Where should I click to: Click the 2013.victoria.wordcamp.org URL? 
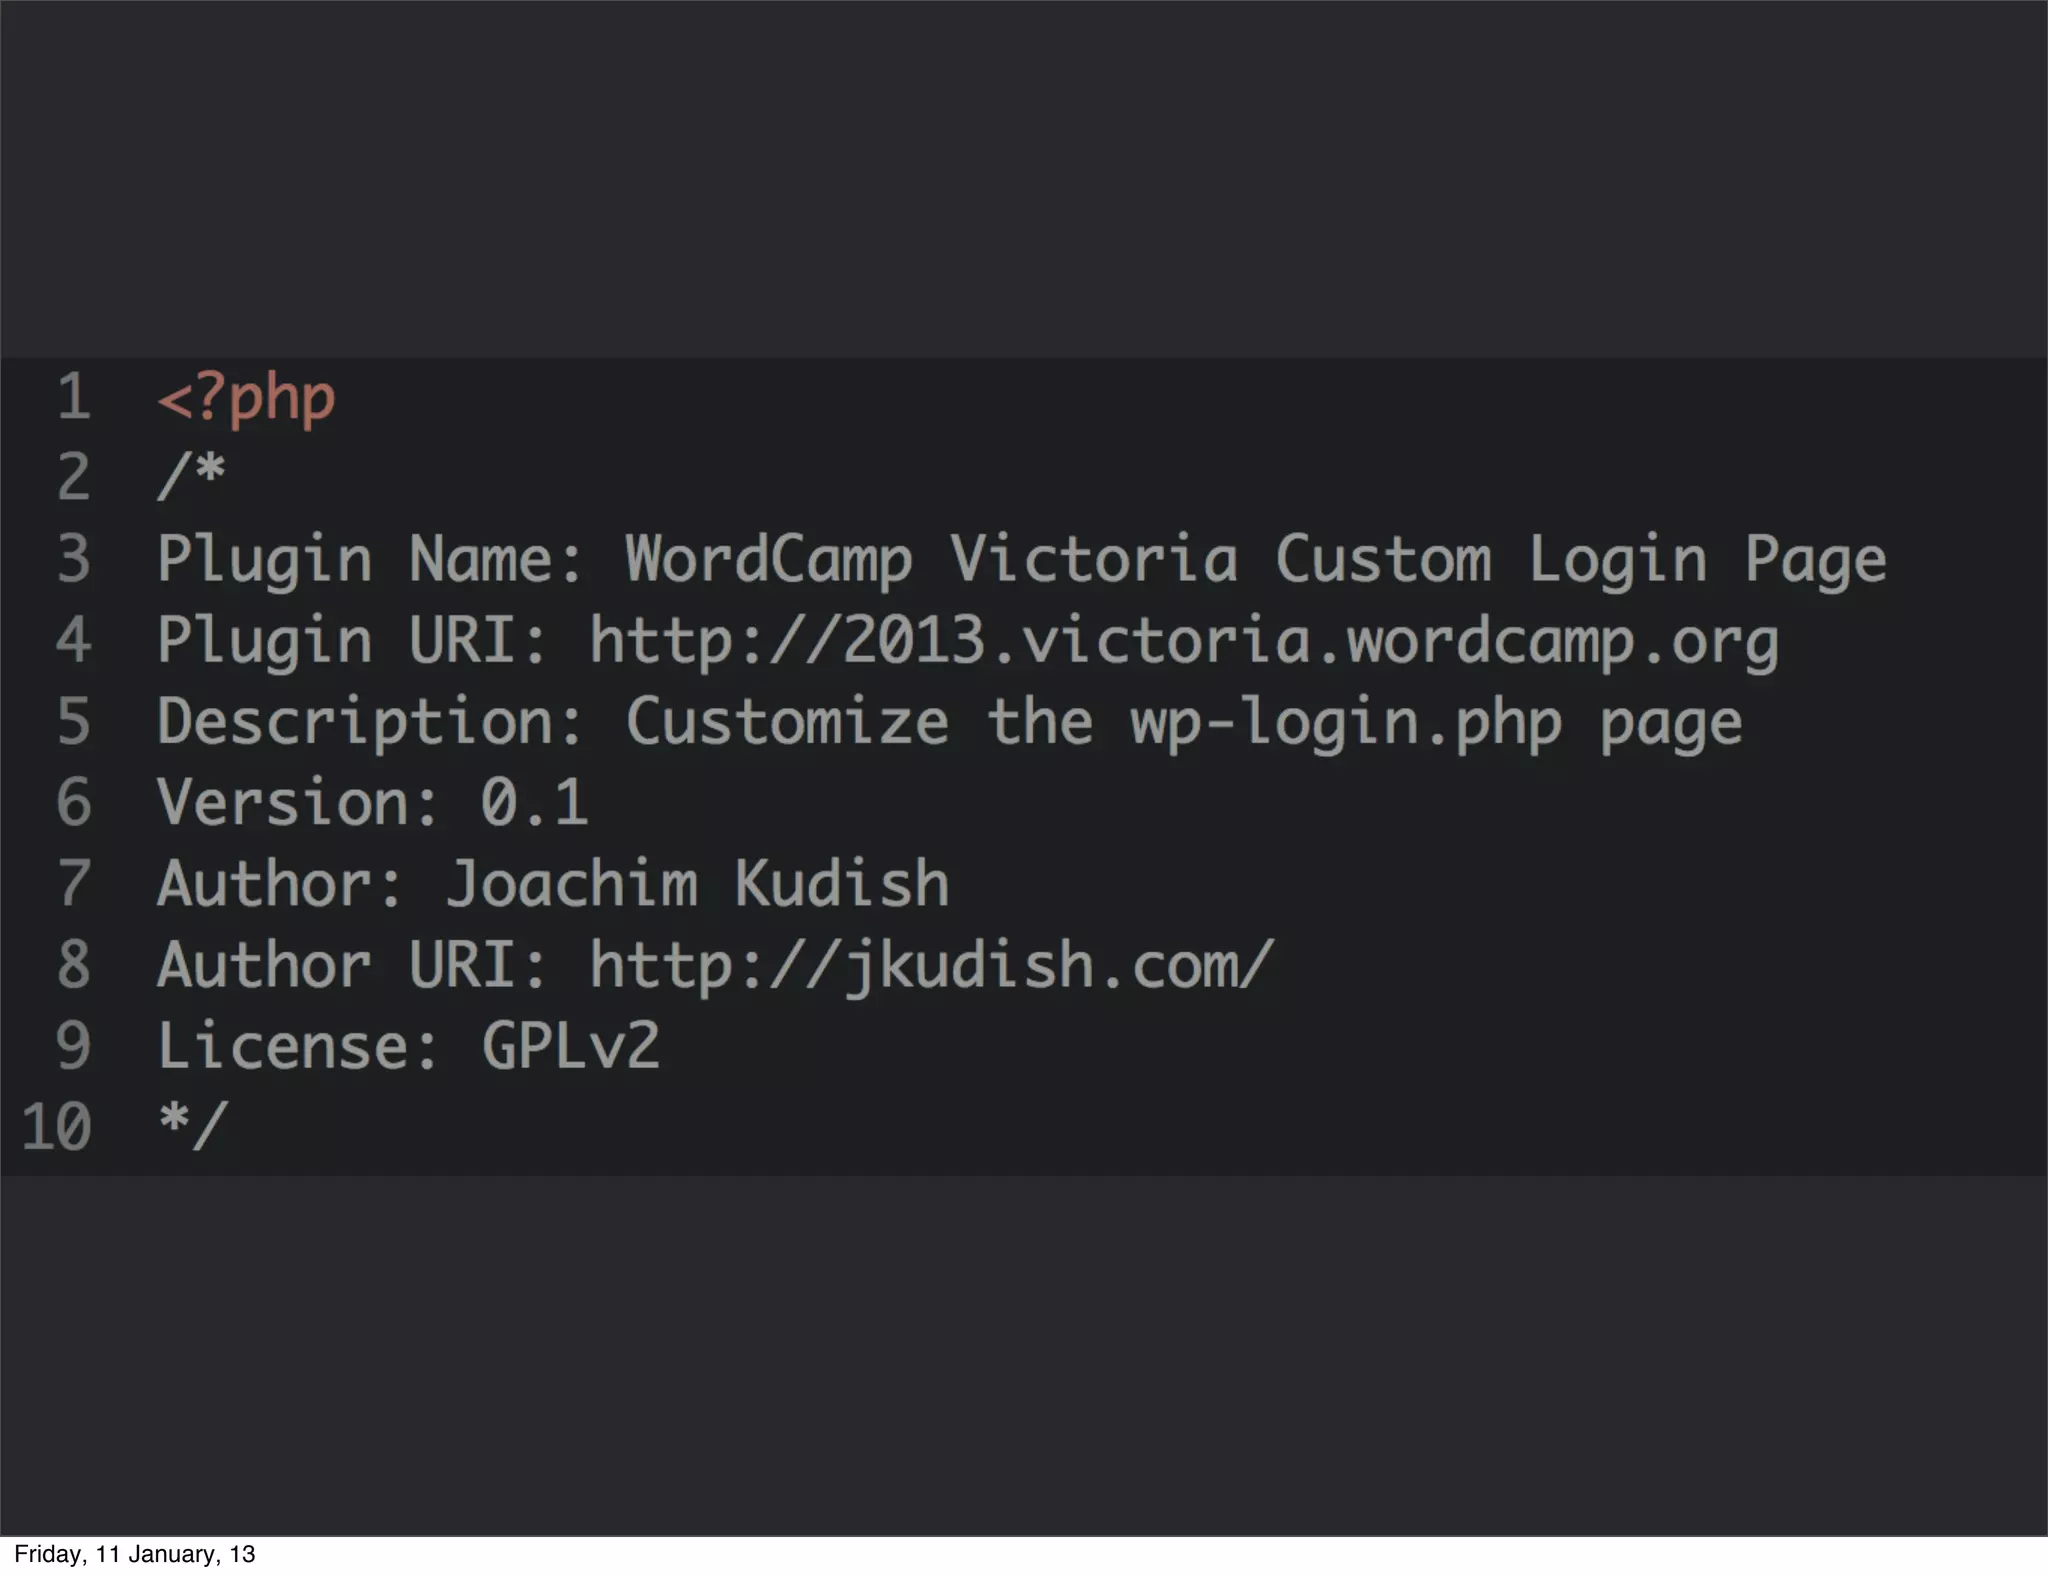(x=1183, y=640)
